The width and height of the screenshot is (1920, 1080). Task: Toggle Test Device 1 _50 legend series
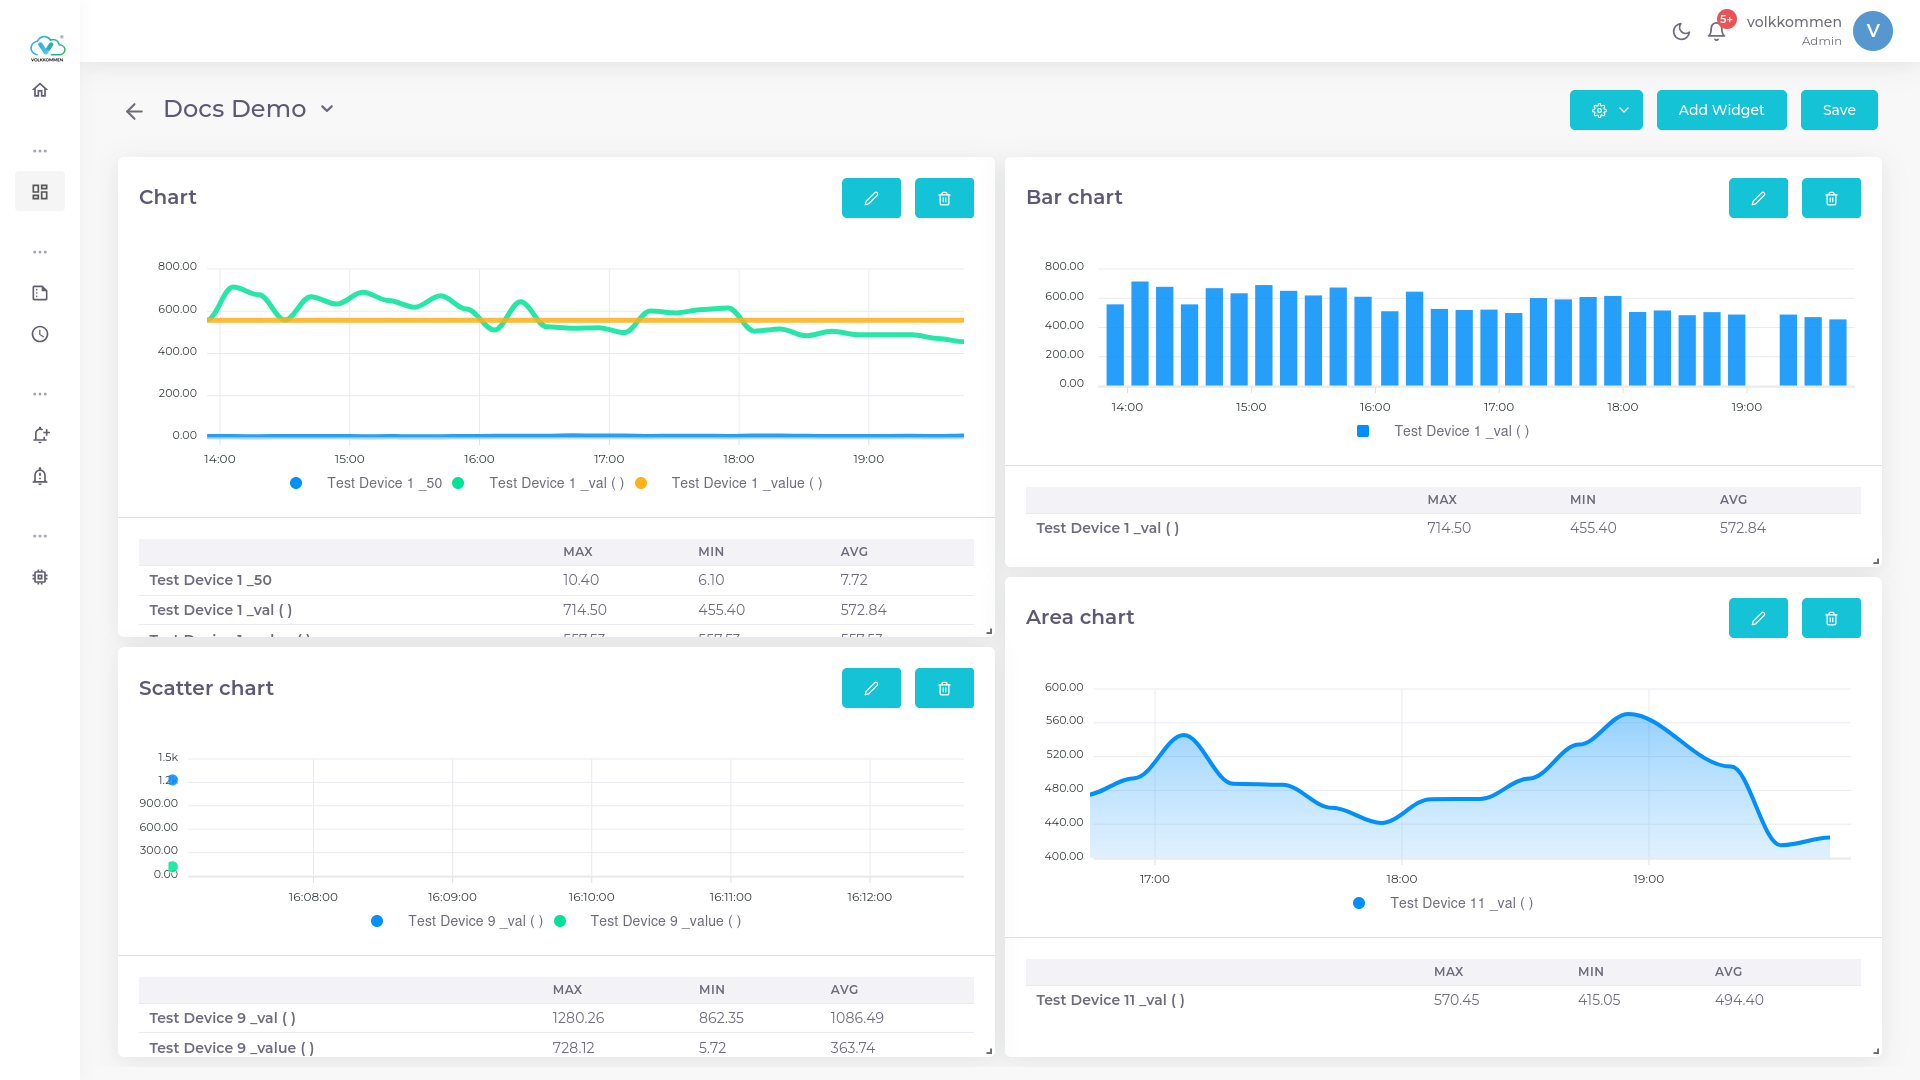click(x=384, y=483)
